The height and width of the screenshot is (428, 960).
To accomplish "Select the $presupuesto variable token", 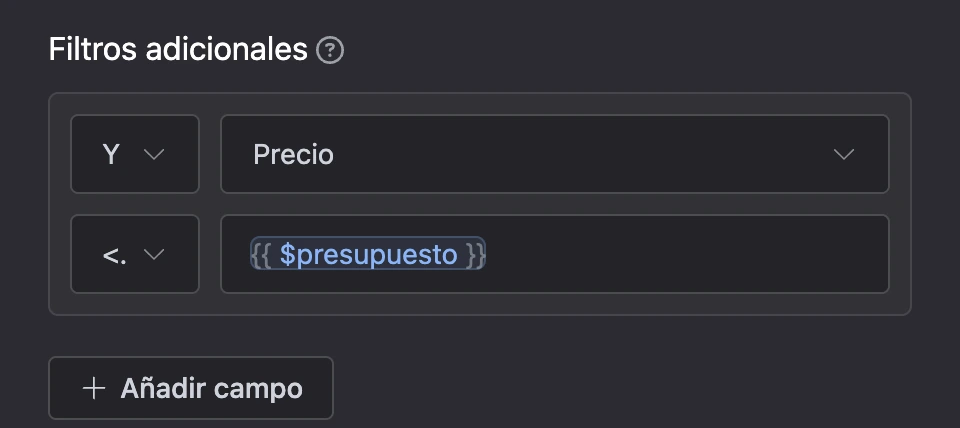I will 367,253.
